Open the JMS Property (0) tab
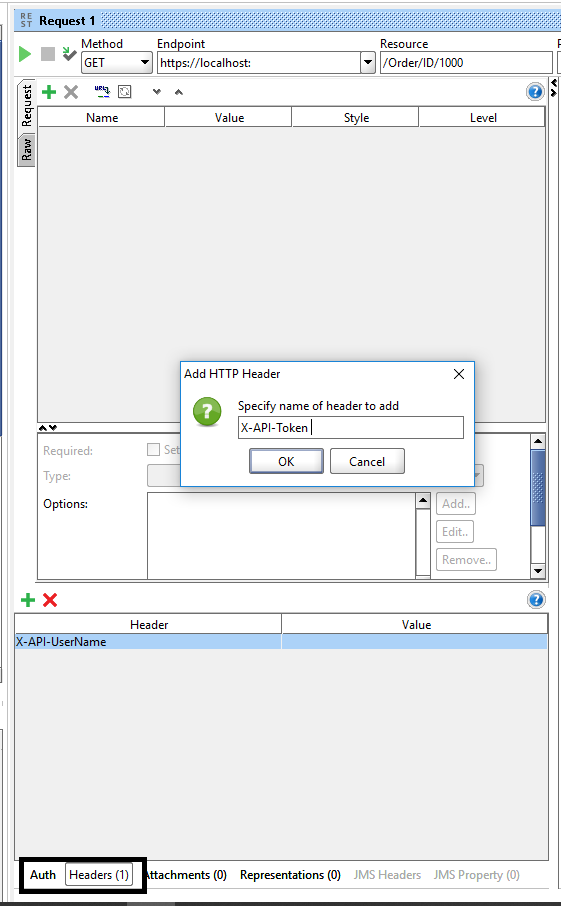 click(477, 875)
